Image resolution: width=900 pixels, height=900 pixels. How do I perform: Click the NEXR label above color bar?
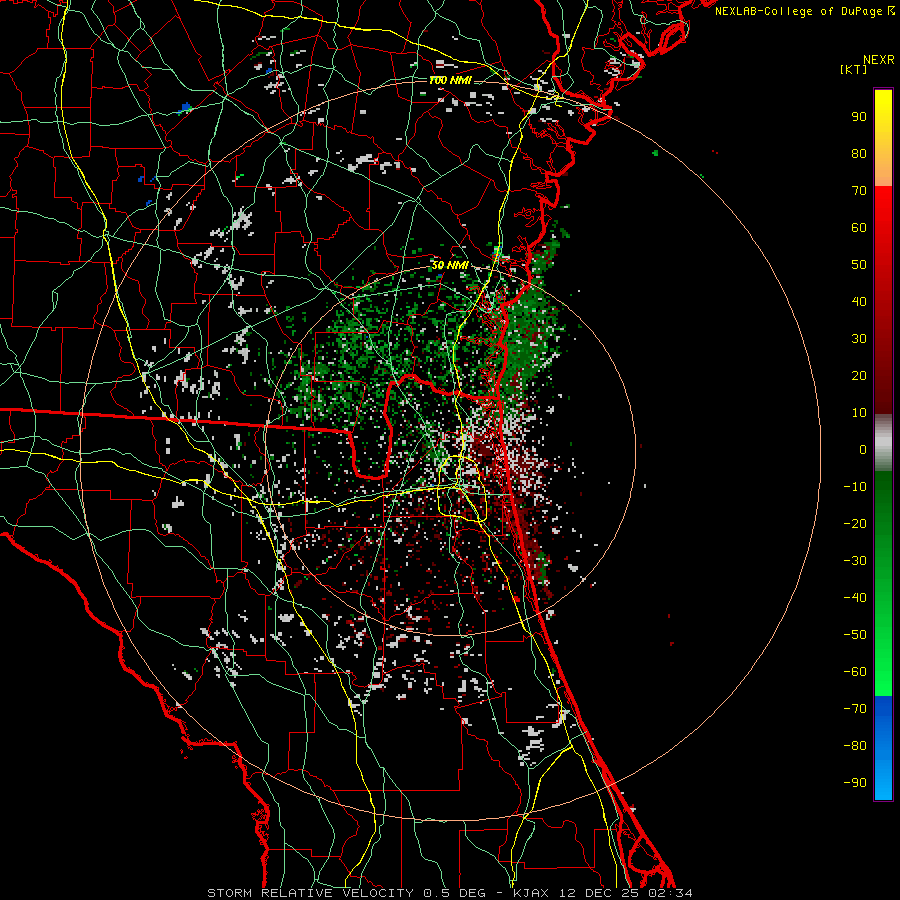[879, 60]
